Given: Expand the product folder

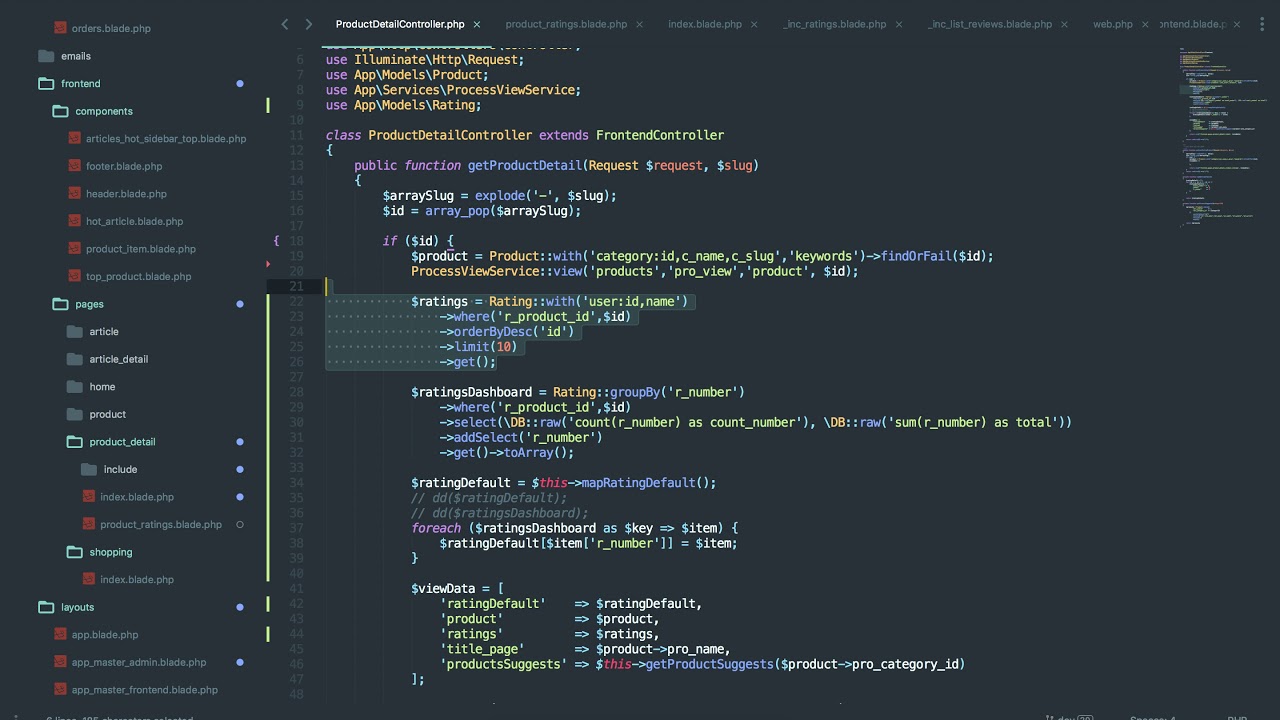Looking at the screenshot, I should click(x=74, y=414).
